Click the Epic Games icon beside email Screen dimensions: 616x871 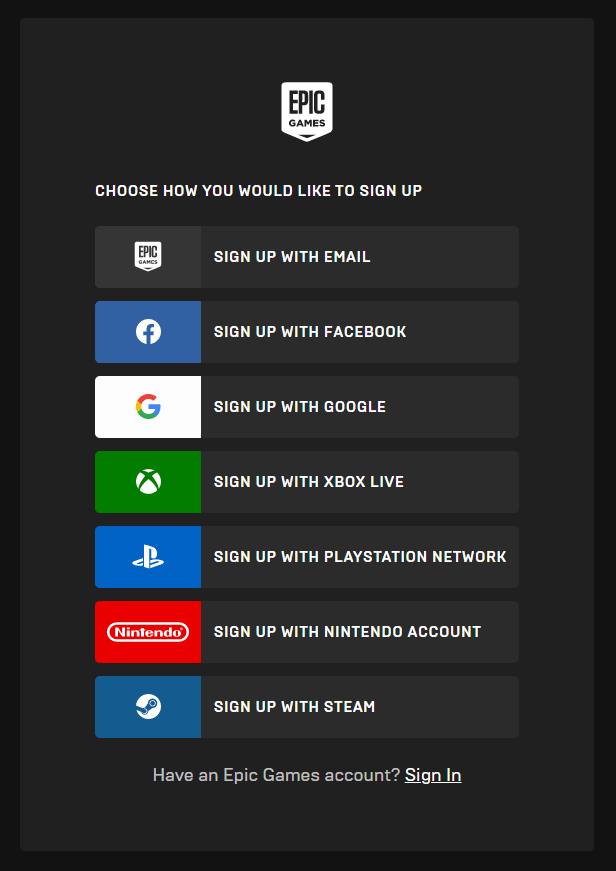pos(148,257)
